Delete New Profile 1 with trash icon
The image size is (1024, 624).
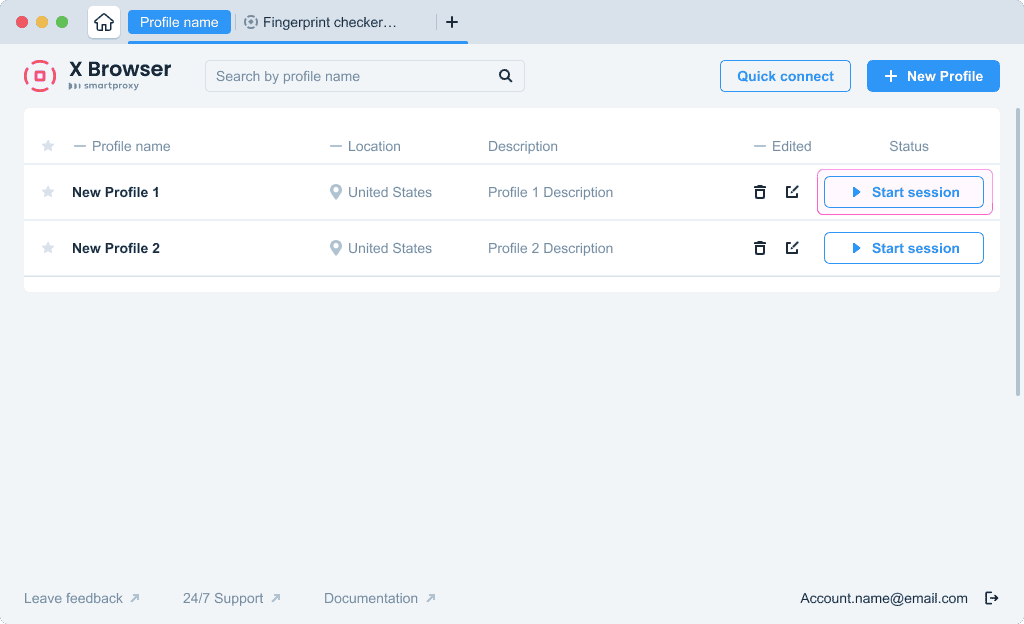pyautogui.click(x=760, y=192)
